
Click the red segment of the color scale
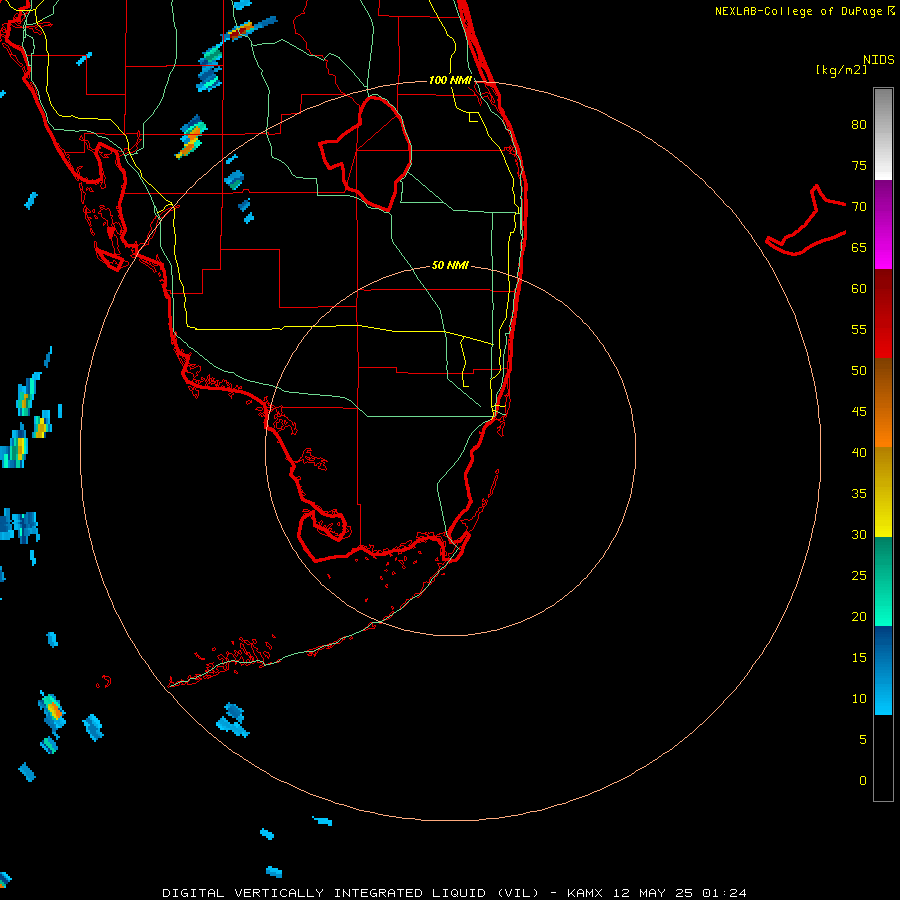(883, 314)
